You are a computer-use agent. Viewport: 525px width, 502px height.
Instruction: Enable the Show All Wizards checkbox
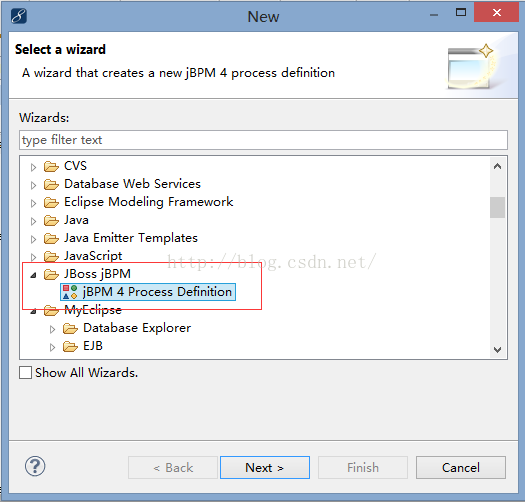click(25, 372)
